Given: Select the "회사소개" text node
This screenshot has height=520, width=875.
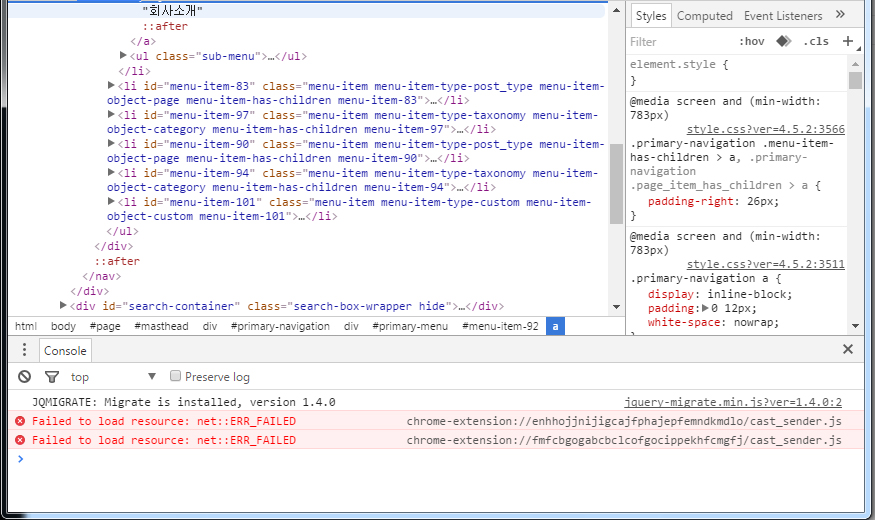Looking at the screenshot, I should [x=173, y=11].
